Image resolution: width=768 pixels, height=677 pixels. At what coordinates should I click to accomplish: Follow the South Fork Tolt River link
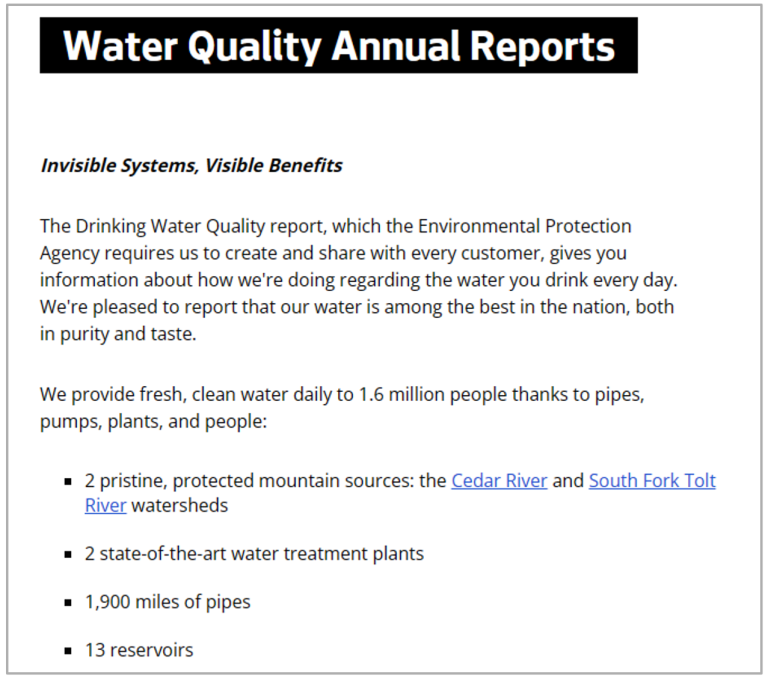651,481
